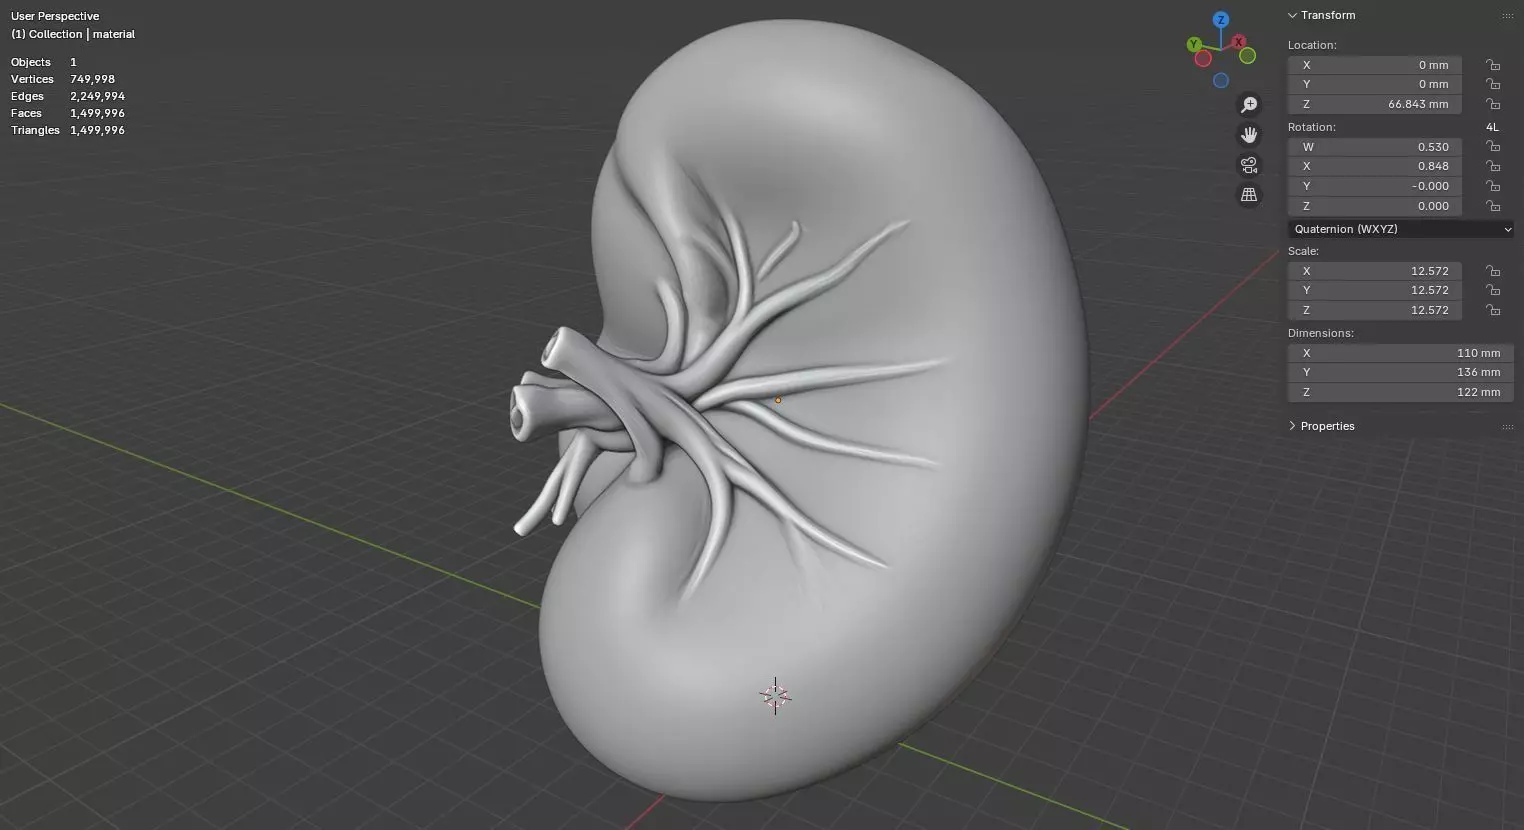Click the 'Objects' statistics label
This screenshot has width=1524, height=830.
pos(31,62)
